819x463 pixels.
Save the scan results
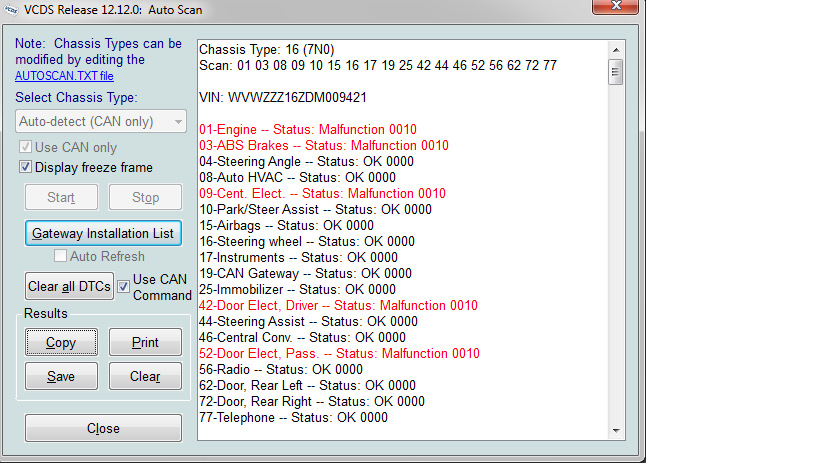(61, 376)
